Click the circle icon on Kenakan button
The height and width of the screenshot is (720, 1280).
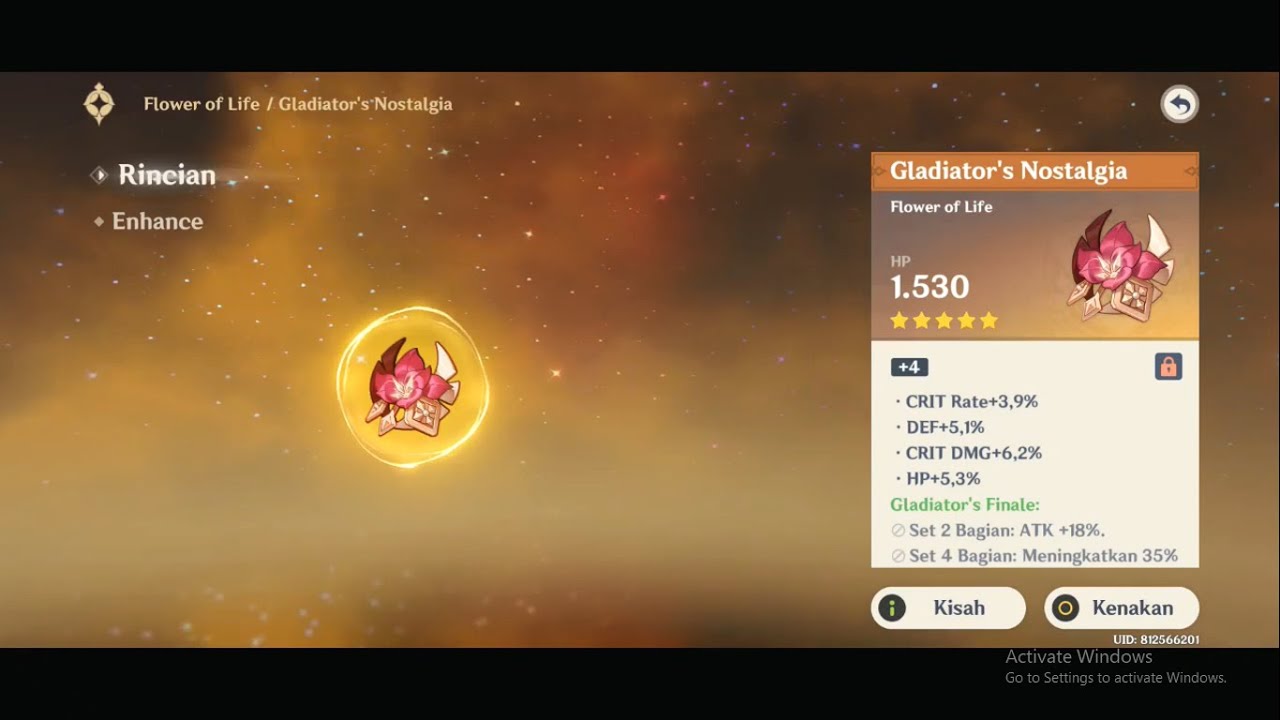click(1066, 608)
